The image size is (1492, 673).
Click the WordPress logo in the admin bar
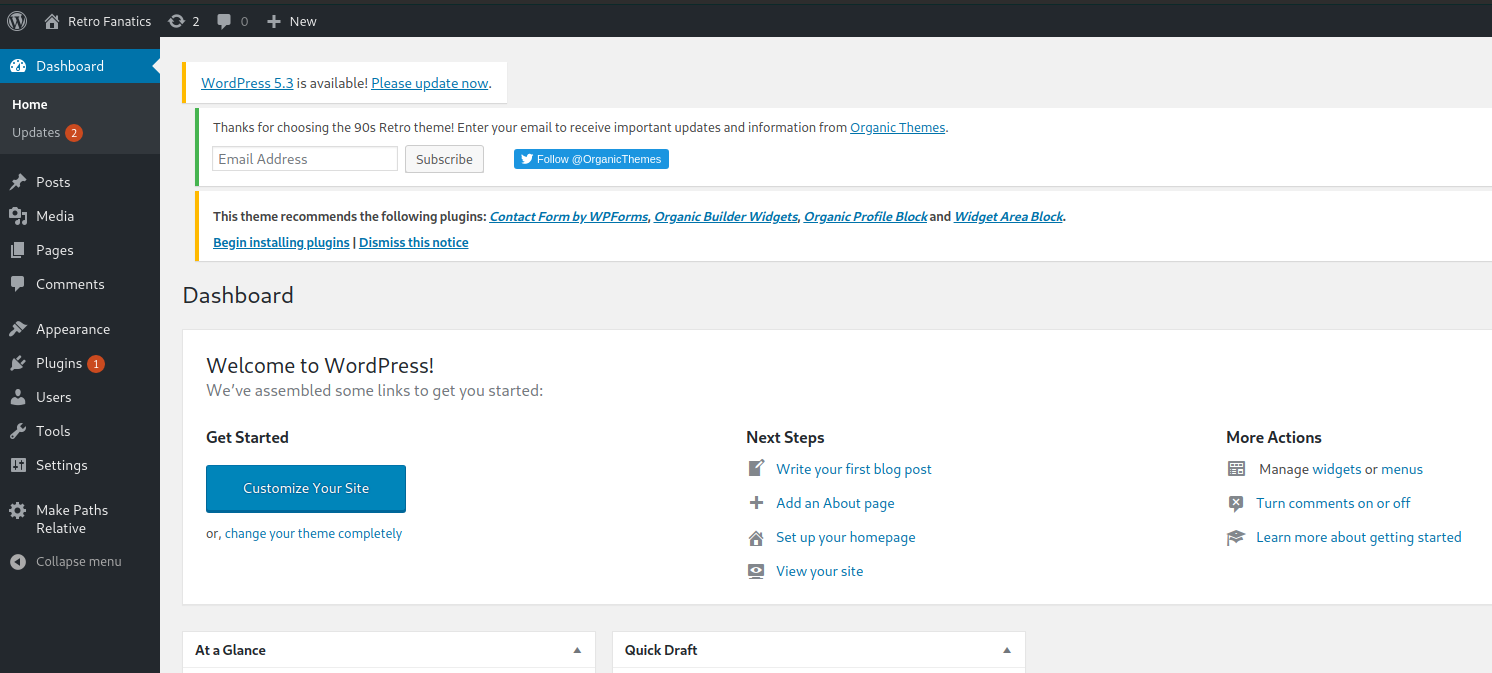[x=16, y=20]
